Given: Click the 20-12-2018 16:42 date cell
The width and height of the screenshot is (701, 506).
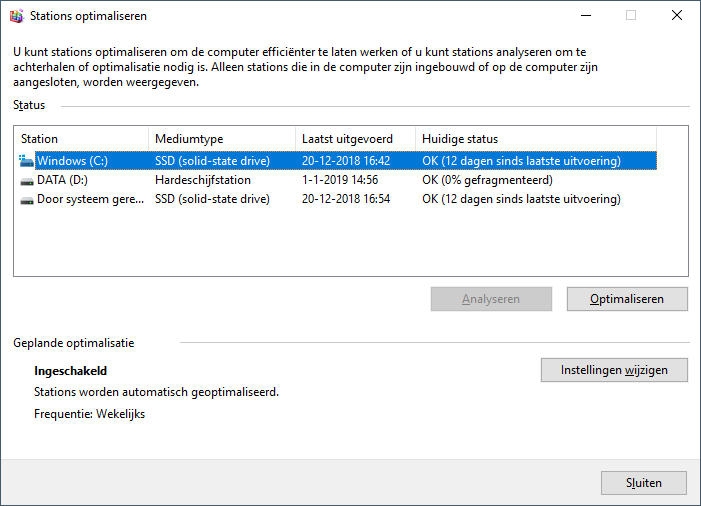Looking at the screenshot, I should point(346,161).
